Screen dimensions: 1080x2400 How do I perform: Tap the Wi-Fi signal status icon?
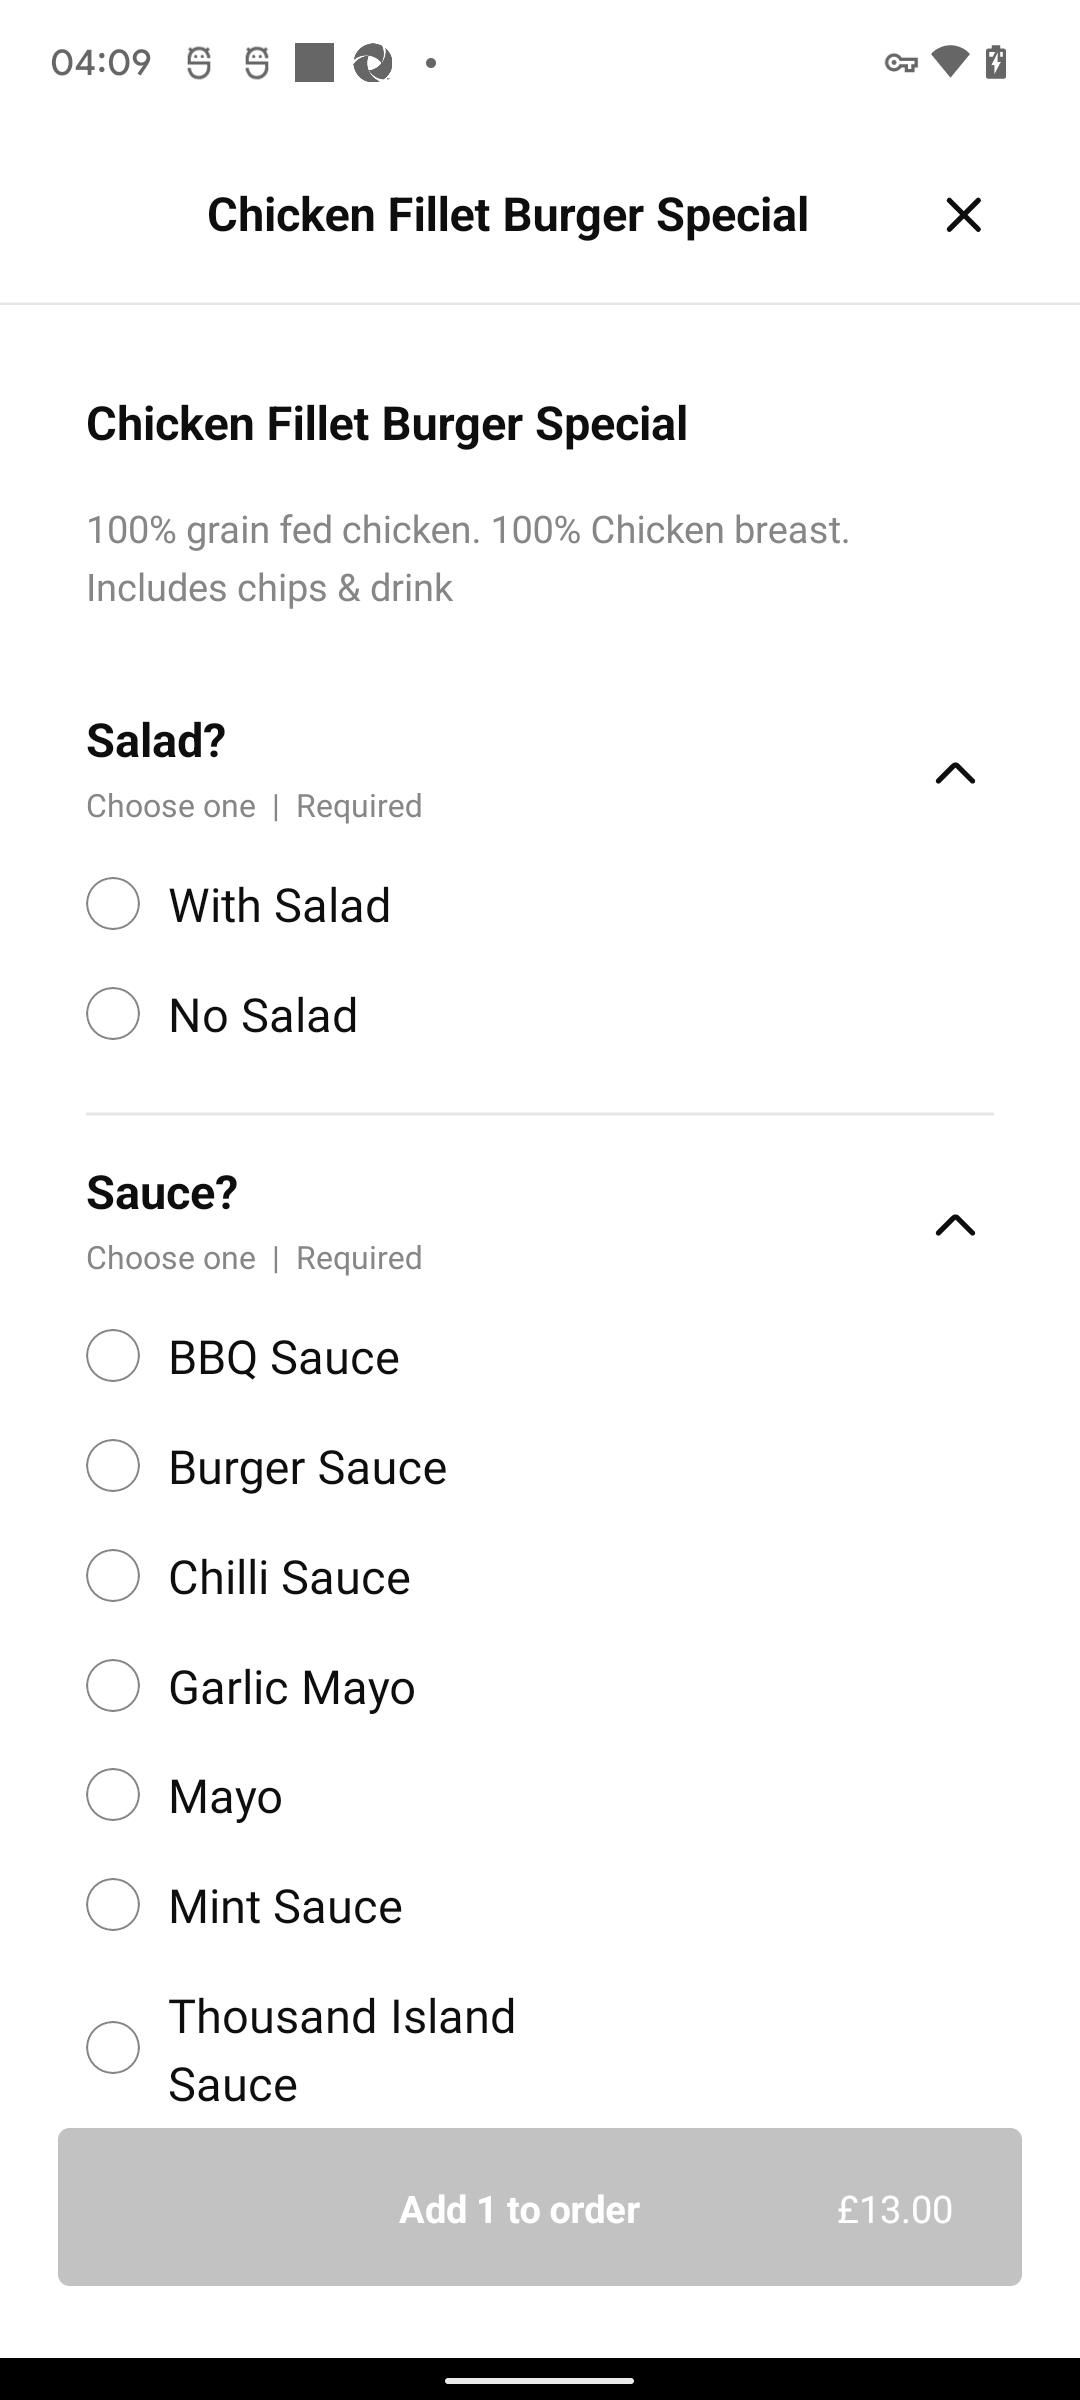click(x=949, y=62)
